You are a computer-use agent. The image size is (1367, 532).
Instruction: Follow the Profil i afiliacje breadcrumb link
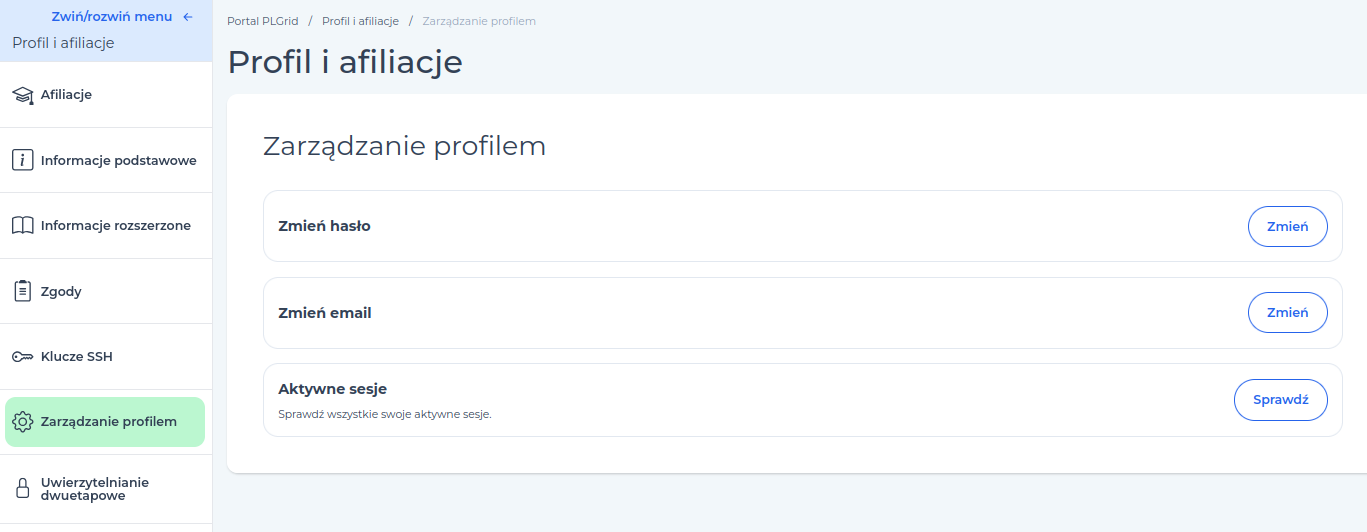click(x=360, y=21)
